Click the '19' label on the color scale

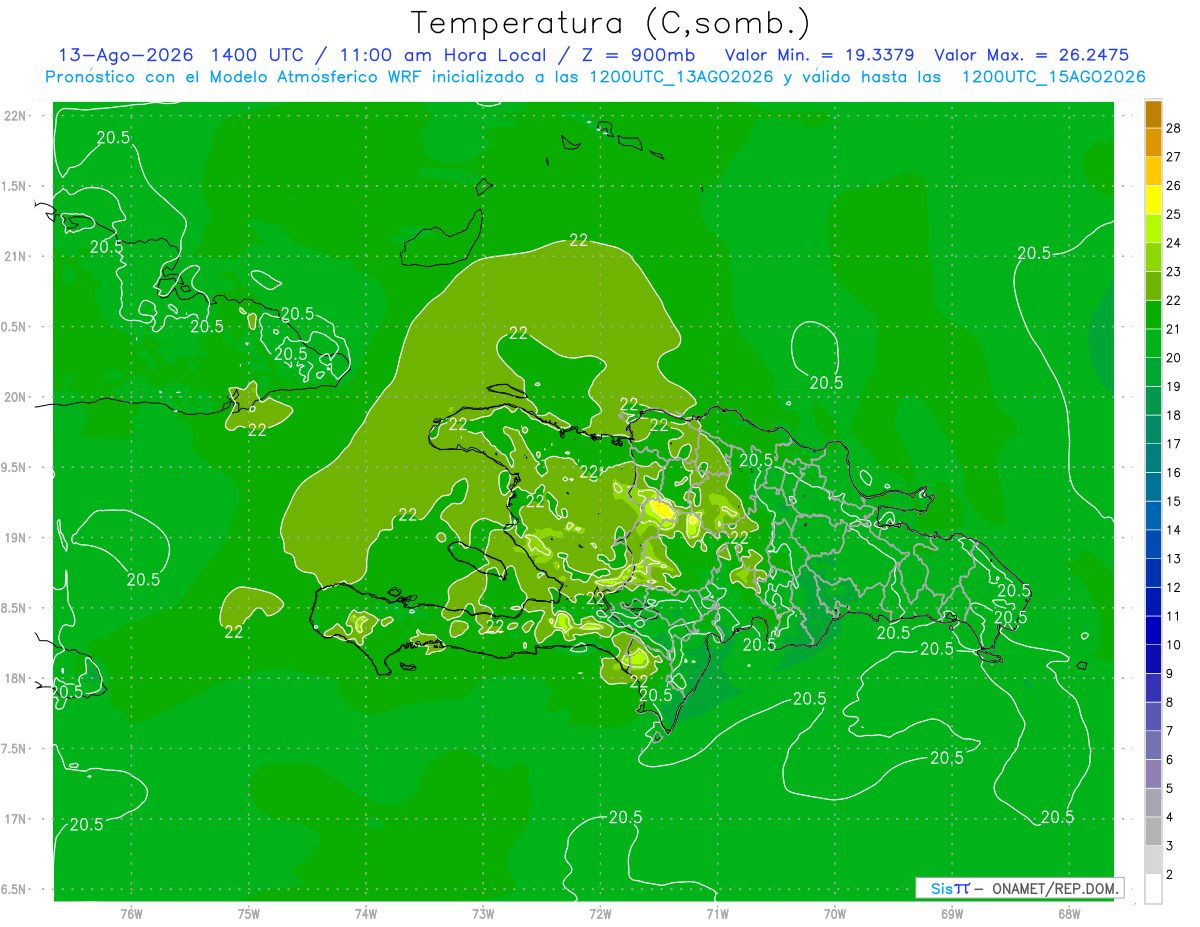click(x=1174, y=386)
